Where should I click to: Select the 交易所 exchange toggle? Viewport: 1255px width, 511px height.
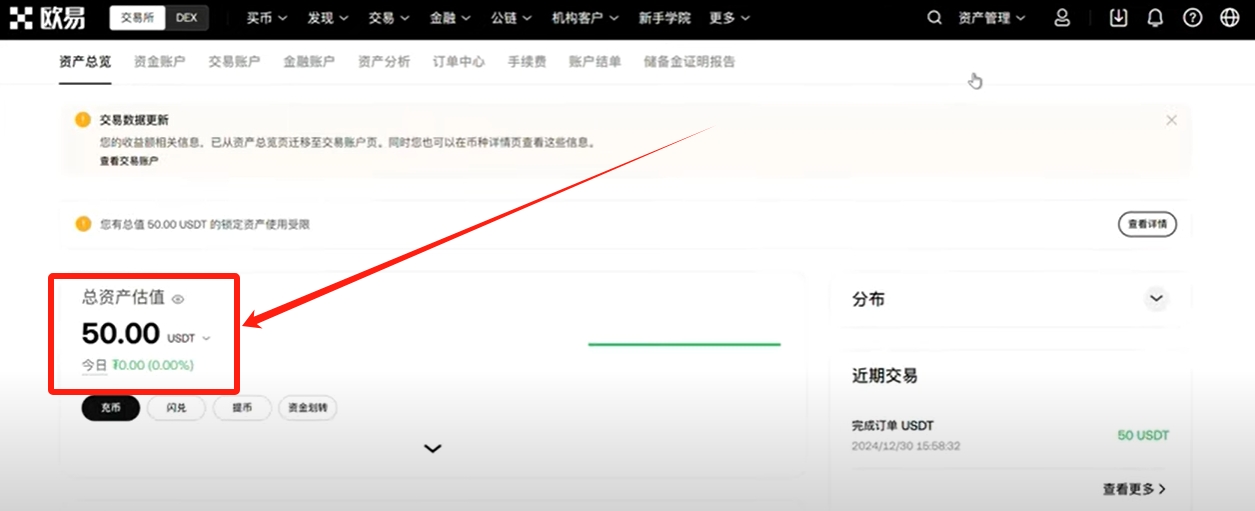[x=137, y=18]
